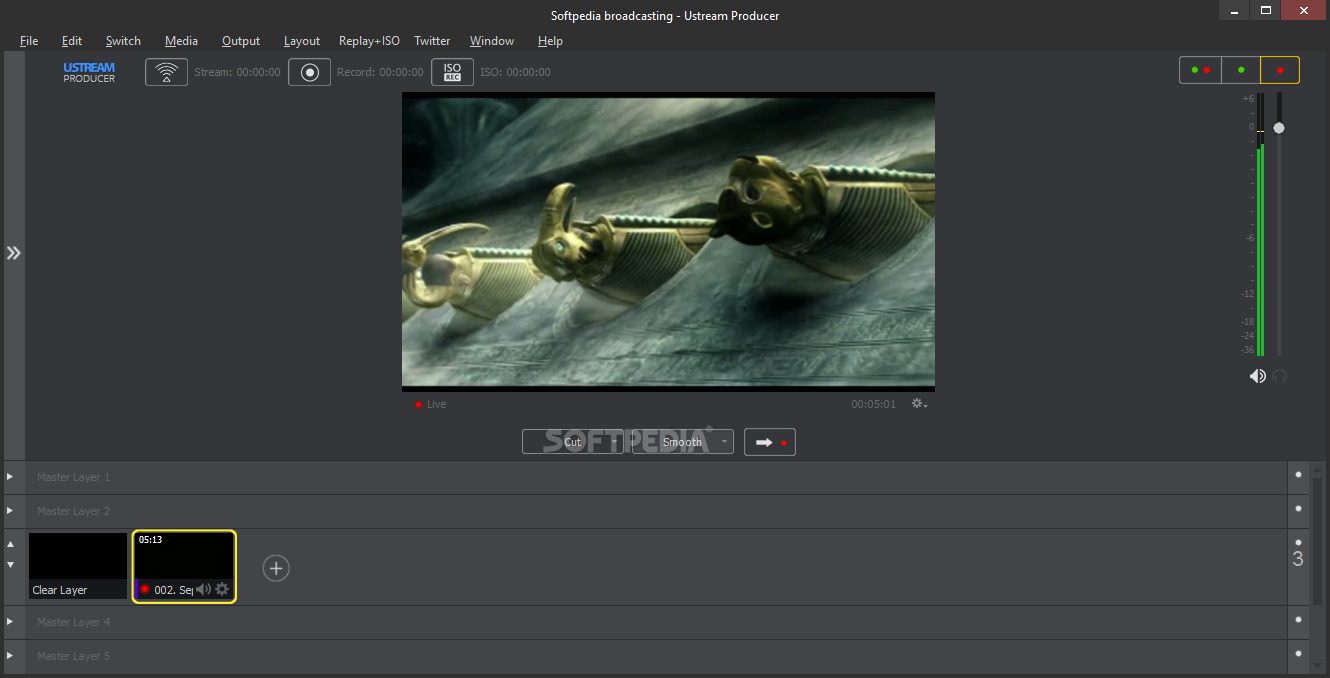Select the 002 shot thumbnail

click(x=184, y=566)
